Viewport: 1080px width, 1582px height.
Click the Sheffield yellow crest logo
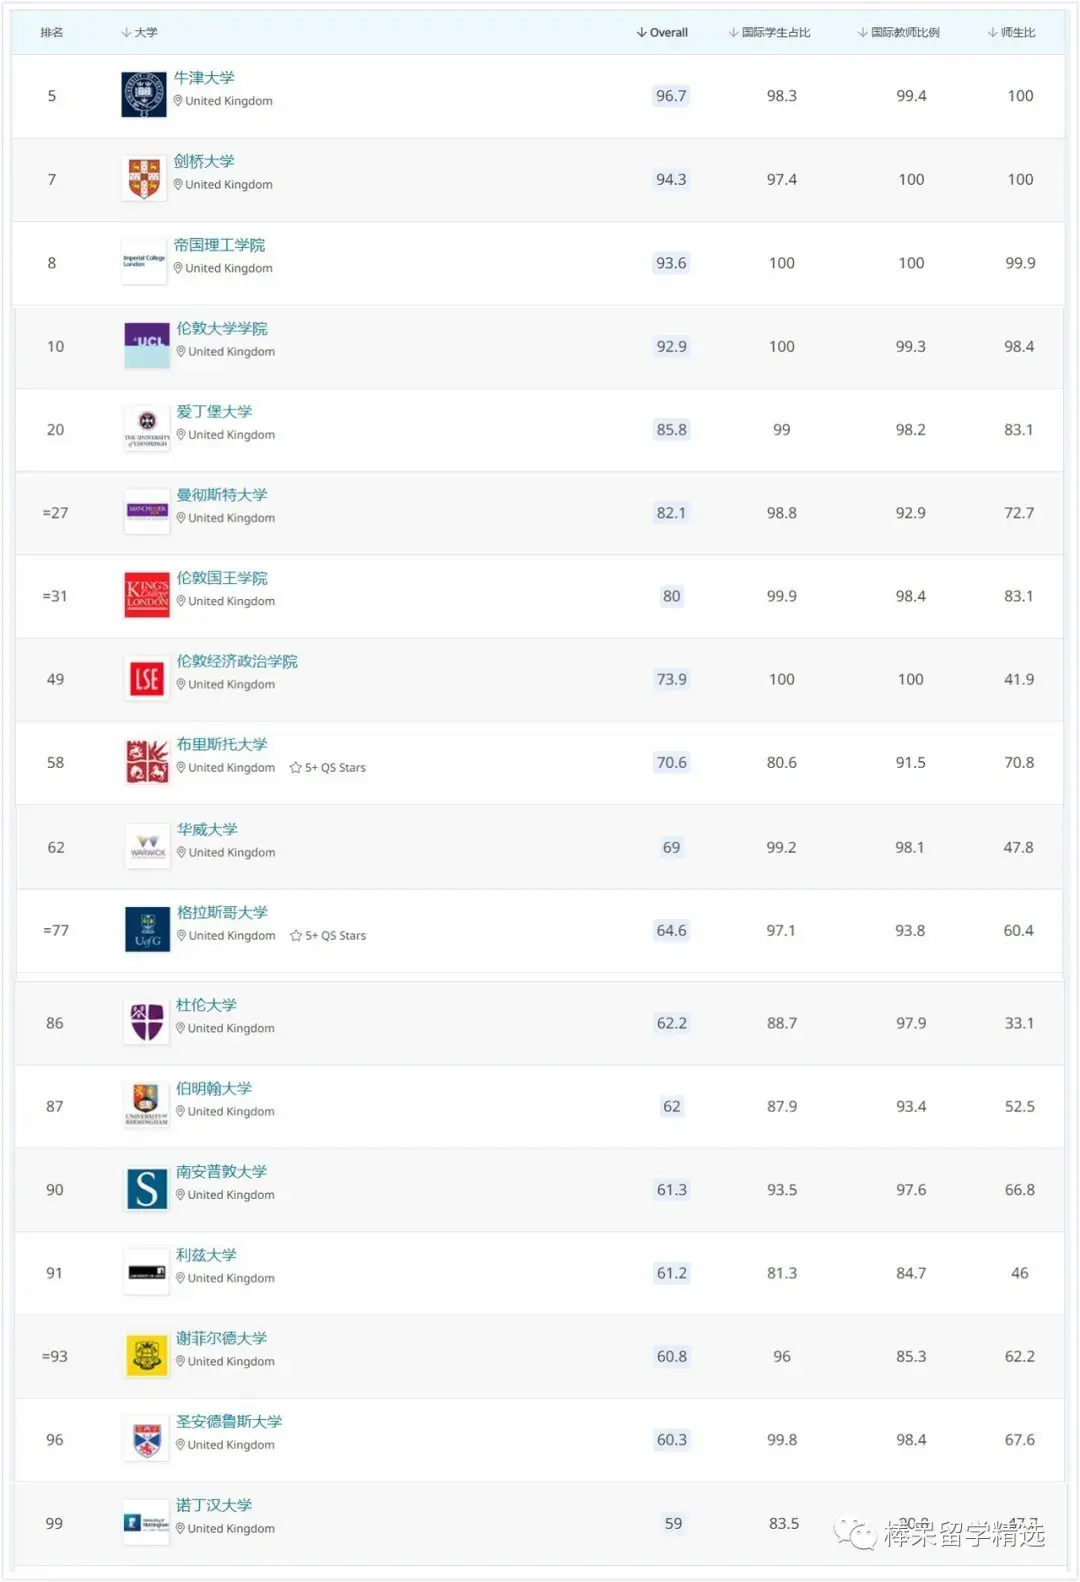pyautogui.click(x=147, y=1356)
